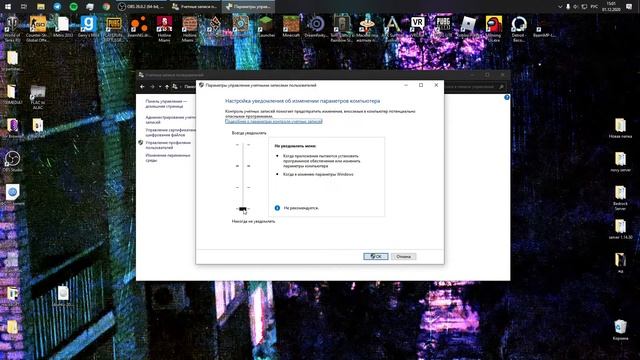Select the OBS Studio desktop shortcut
640x360 pixels.
[12, 161]
